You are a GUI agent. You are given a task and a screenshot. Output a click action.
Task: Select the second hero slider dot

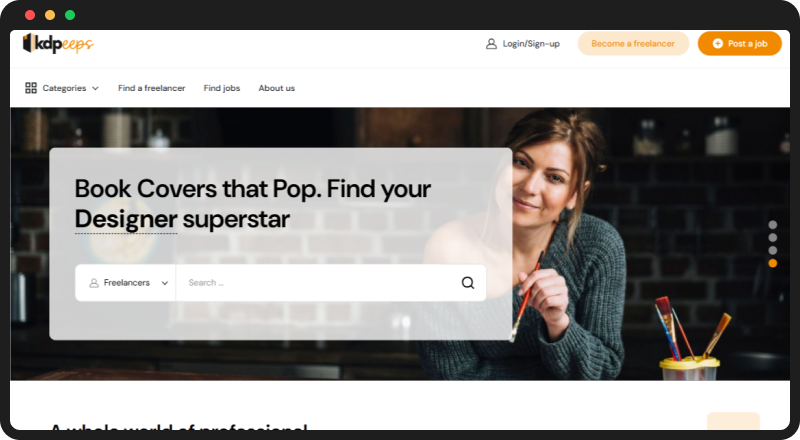pos(772,237)
